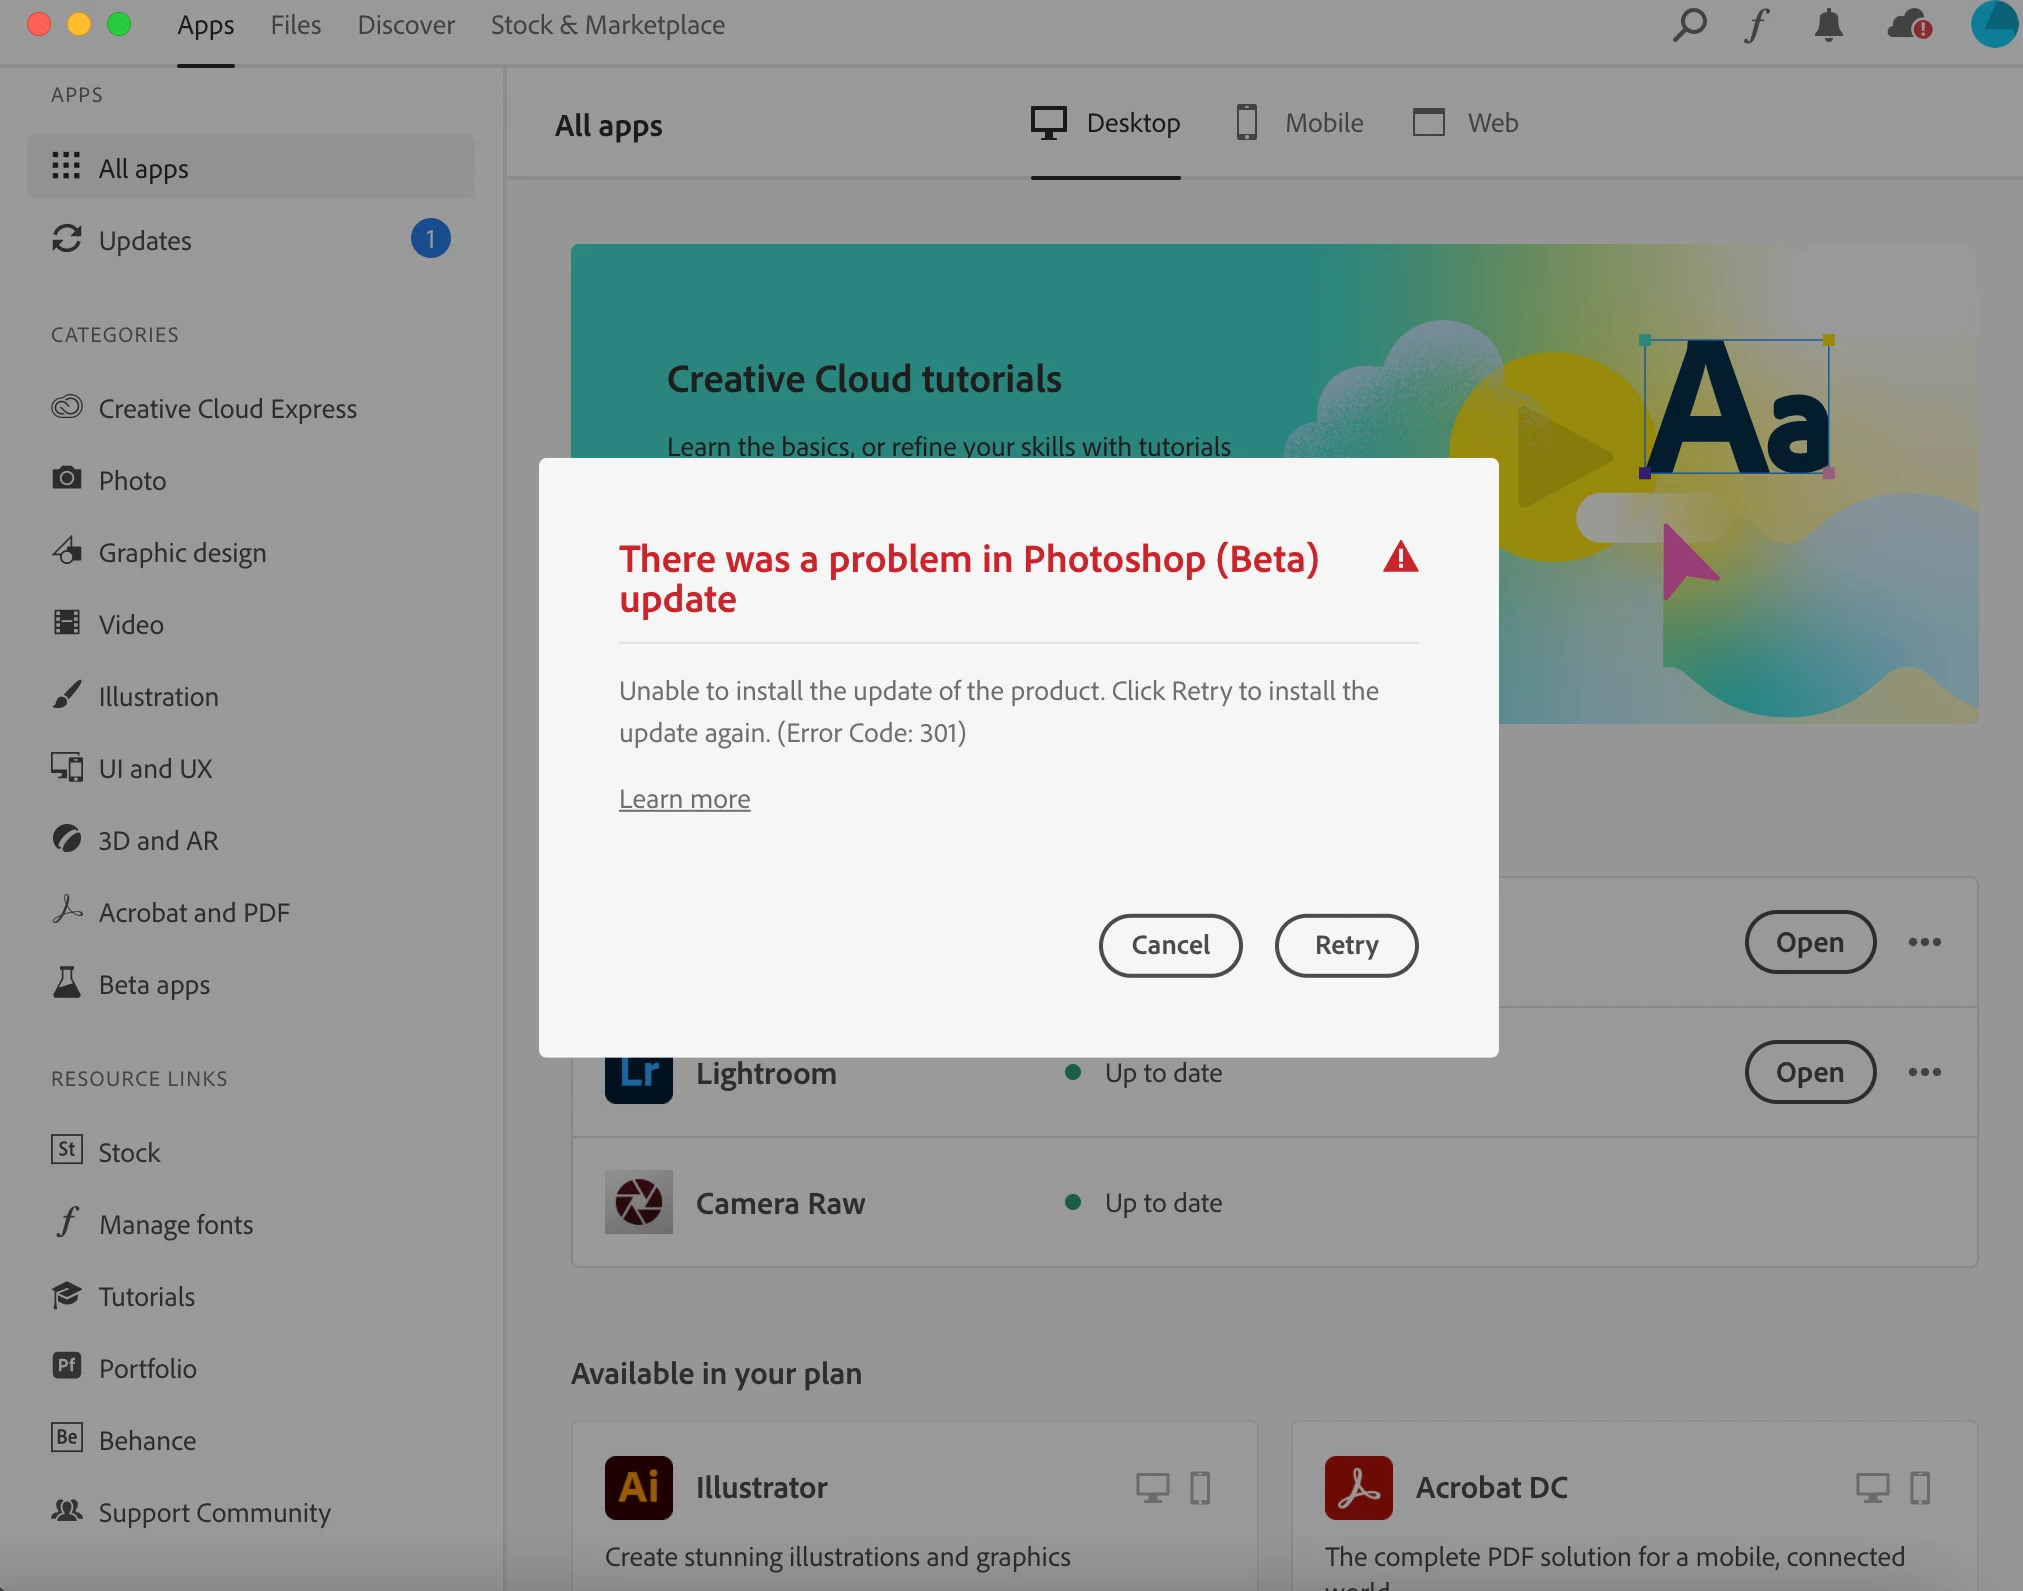The width and height of the screenshot is (2023, 1591).
Task: Open the user profile avatar menu
Action: coord(1994,24)
